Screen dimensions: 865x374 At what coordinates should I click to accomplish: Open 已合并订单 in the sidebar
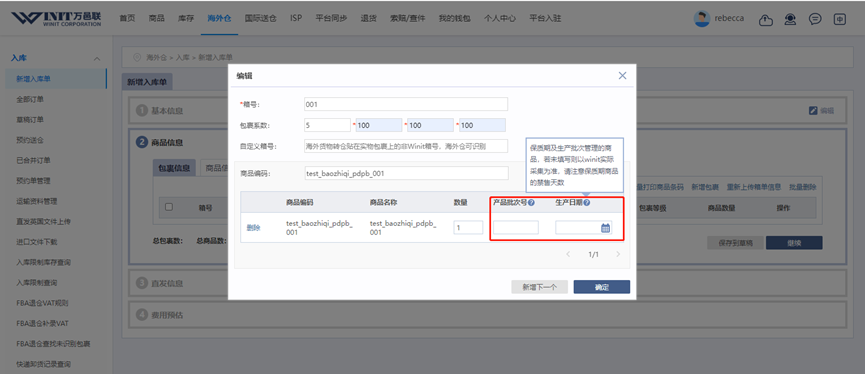coord(34,161)
